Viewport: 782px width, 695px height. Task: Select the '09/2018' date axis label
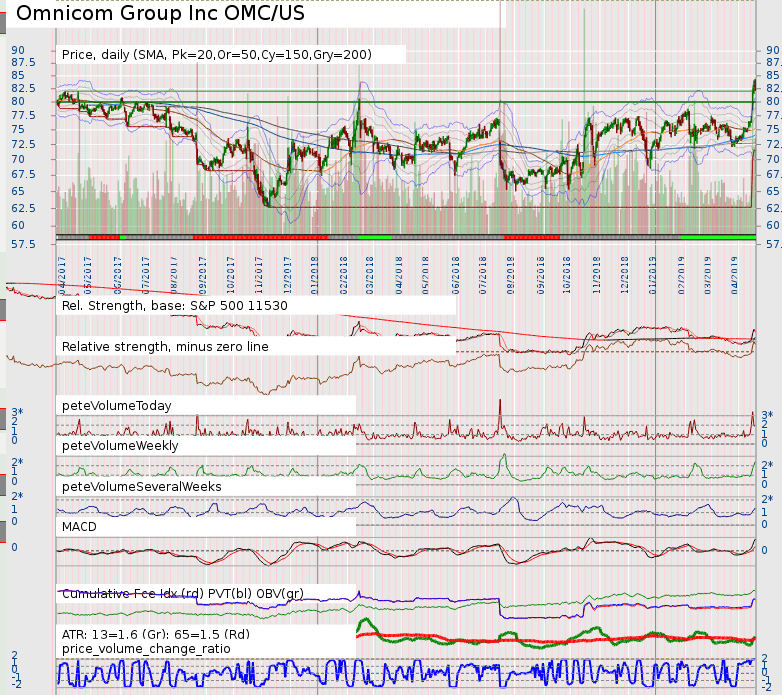[541, 275]
